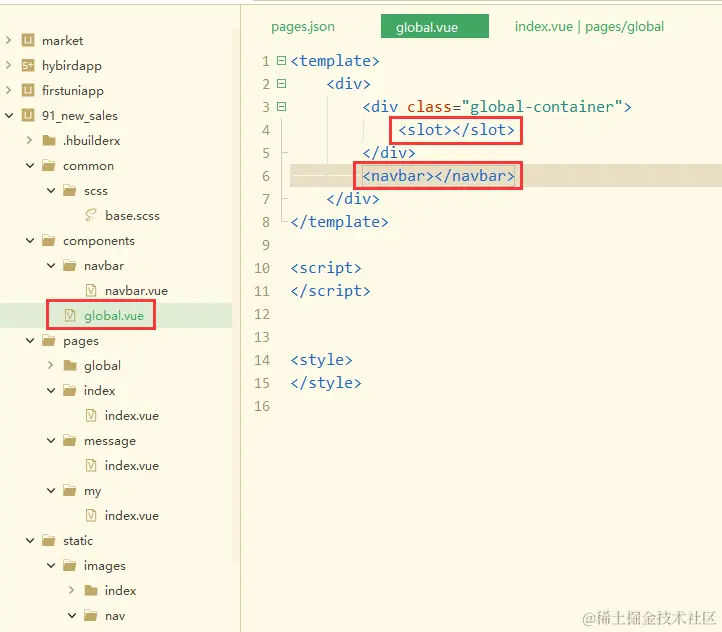Viewport: 722px width, 632px height.
Task: Open navbar.vue from the file tree
Action: coord(136,290)
